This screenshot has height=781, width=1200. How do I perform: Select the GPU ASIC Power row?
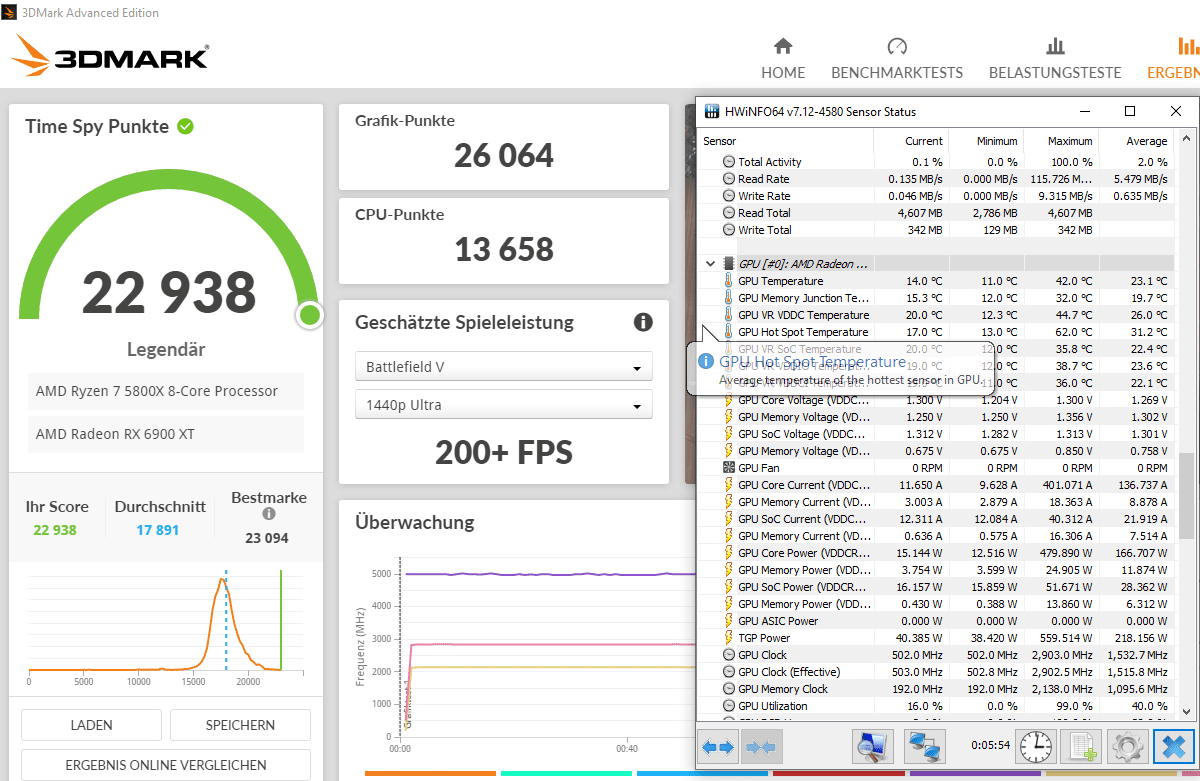tap(935, 621)
